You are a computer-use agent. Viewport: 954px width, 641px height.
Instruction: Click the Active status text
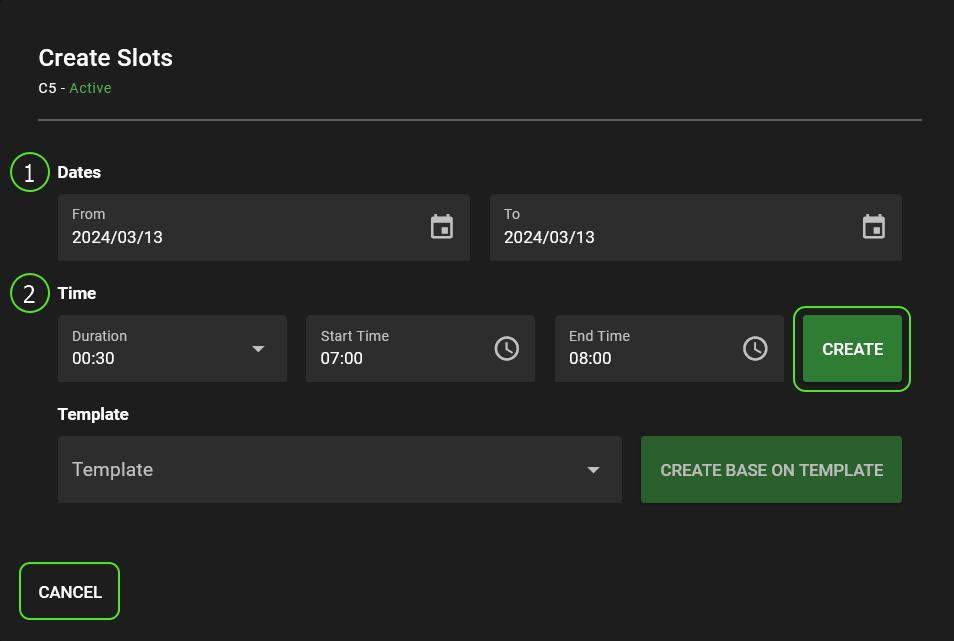pyautogui.click(x=90, y=88)
